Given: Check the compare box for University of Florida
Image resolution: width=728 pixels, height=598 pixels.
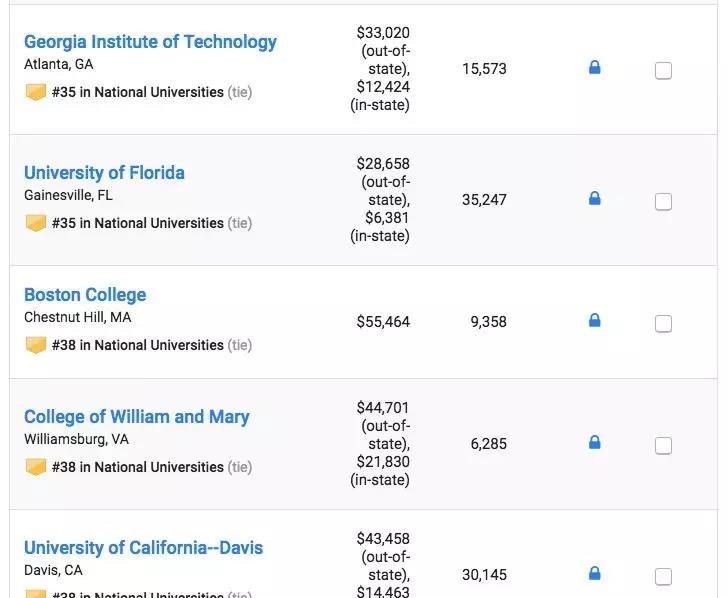Looking at the screenshot, I should 663,202.
